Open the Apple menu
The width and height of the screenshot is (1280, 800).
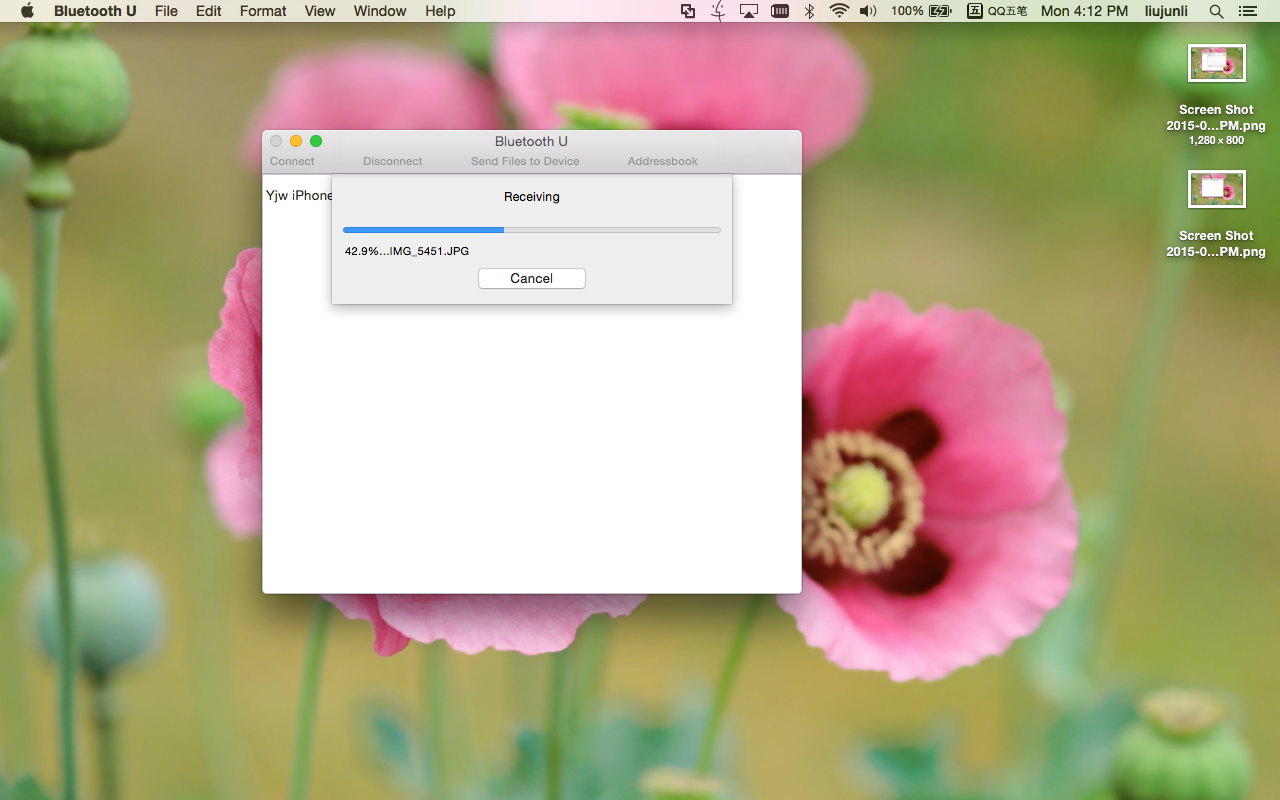pos(27,11)
